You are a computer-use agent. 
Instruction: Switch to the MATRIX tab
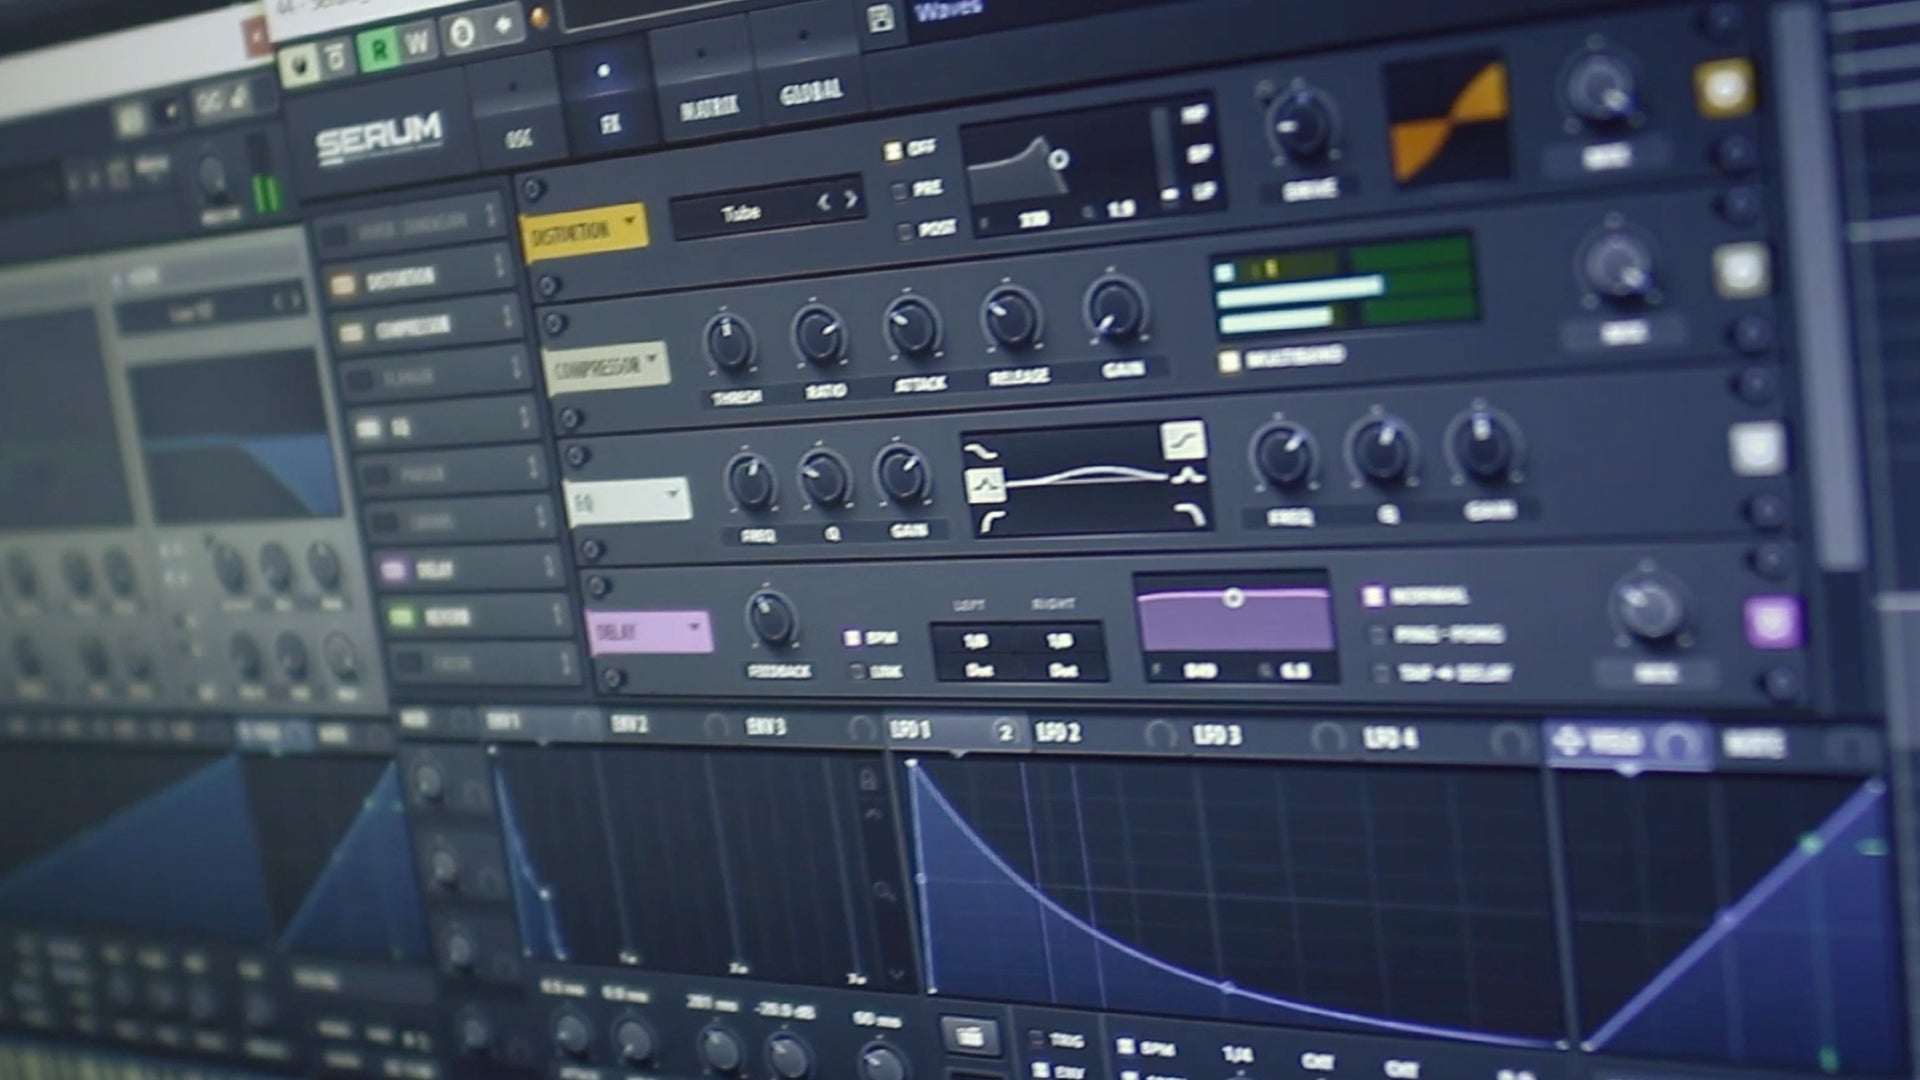coord(708,107)
